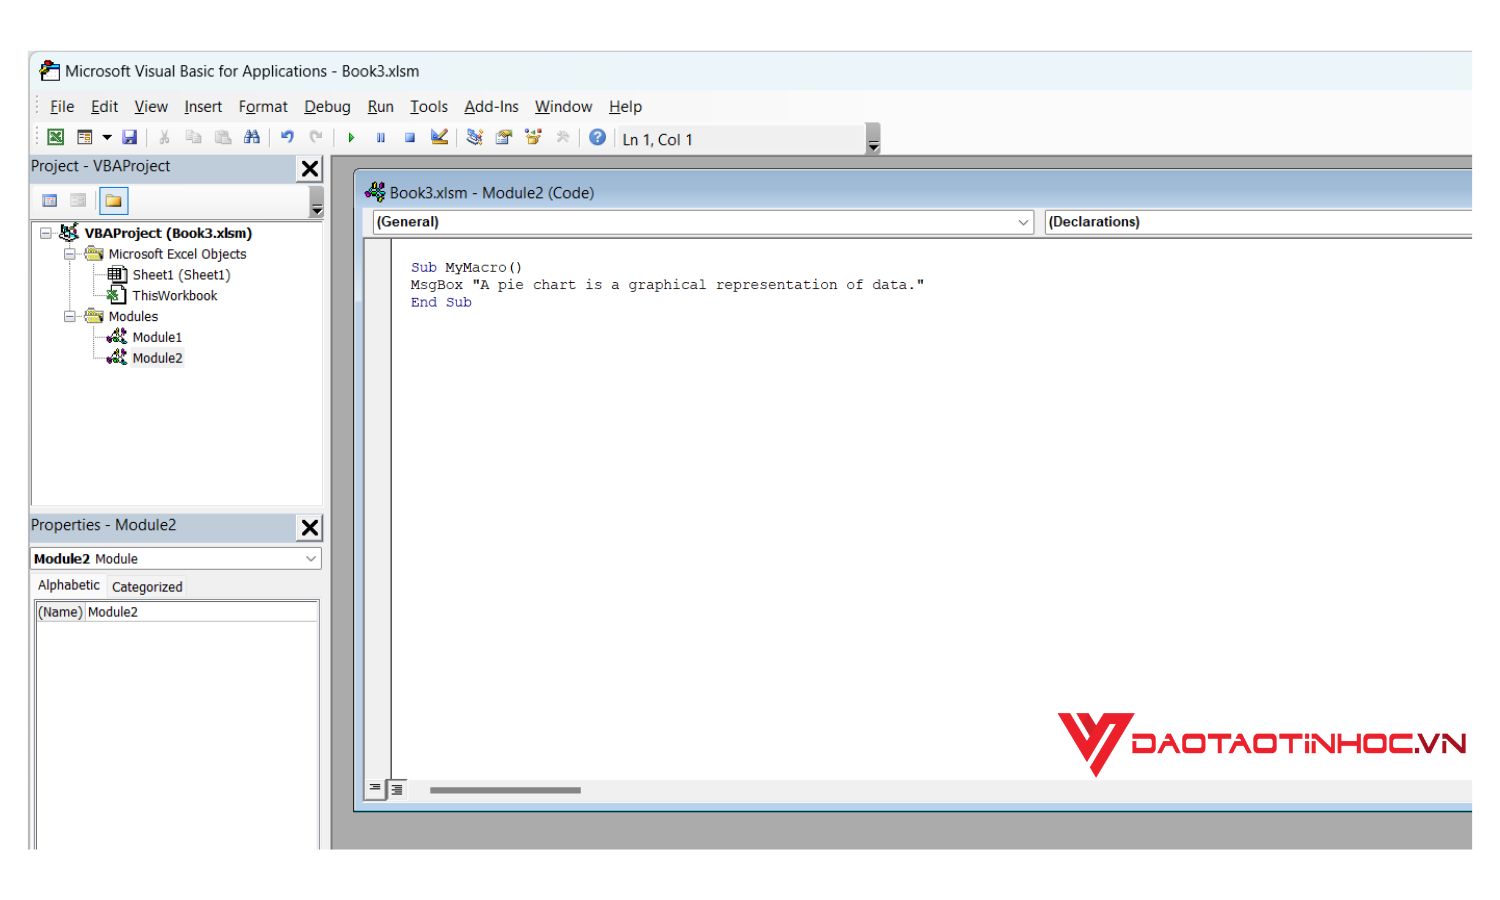The width and height of the screenshot is (1500, 900).
Task: Select VBAProject (Book3.xlsm) in the tree
Action: click(168, 233)
